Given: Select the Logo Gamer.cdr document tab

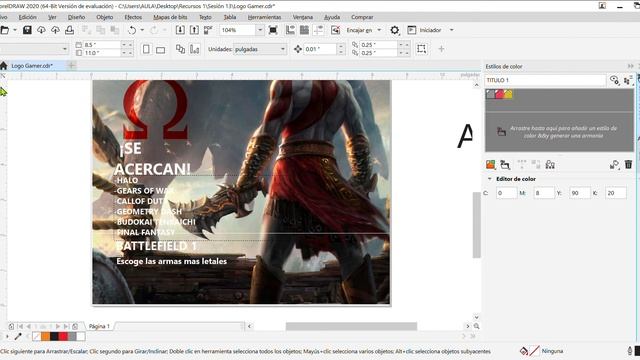Looking at the screenshot, I should (x=32, y=66).
